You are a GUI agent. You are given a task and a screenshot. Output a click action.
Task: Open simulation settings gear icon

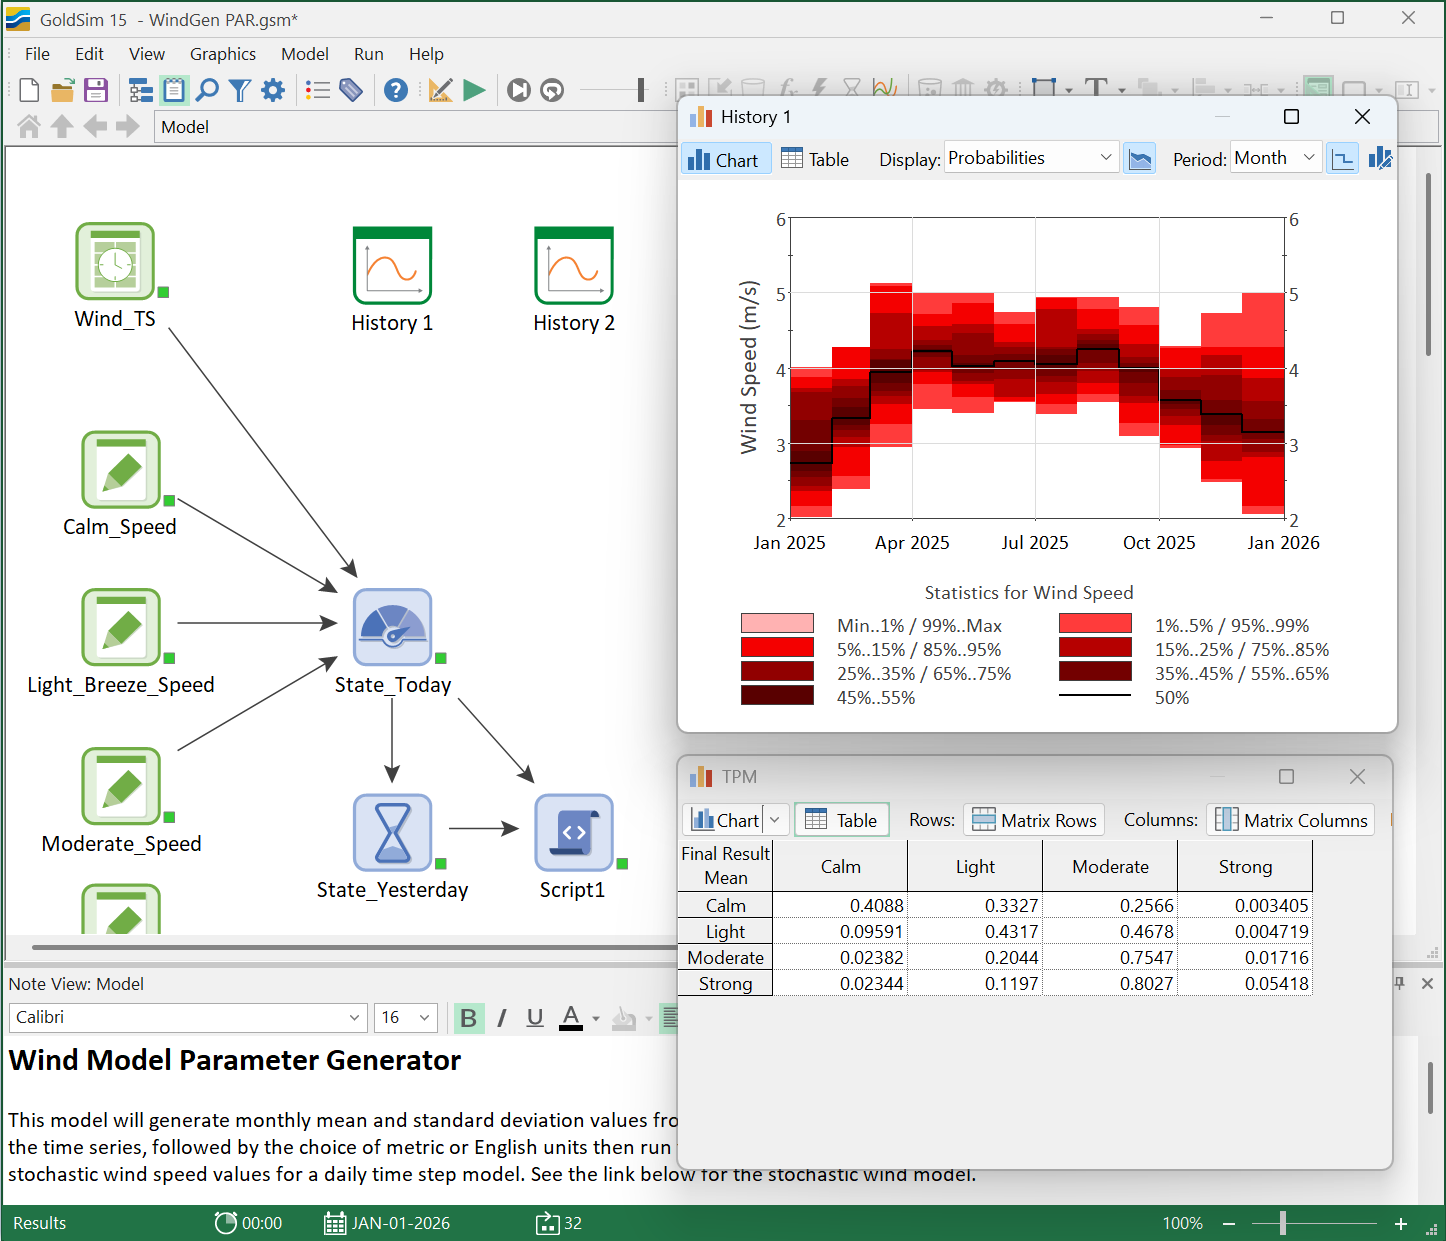click(273, 90)
